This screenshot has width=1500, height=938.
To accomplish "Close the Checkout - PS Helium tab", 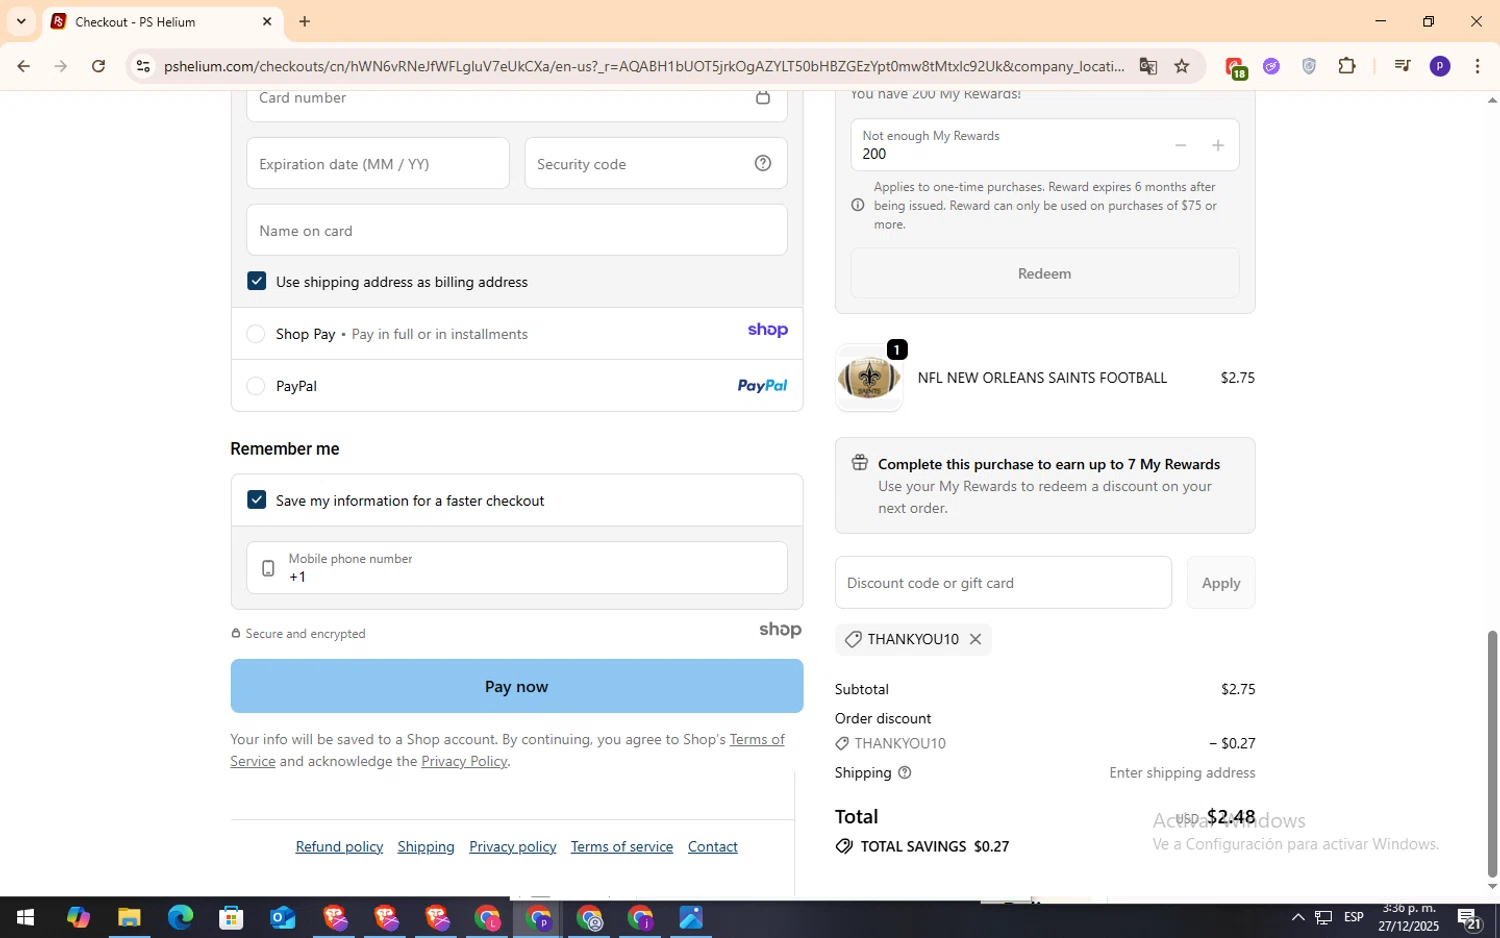I will pyautogui.click(x=267, y=21).
